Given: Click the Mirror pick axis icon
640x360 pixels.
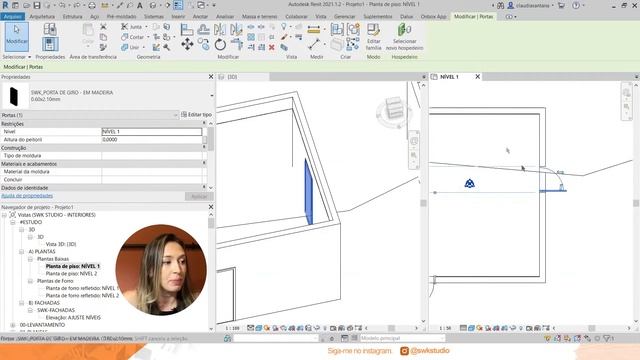Looking at the screenshot, I should [x=220, y=29].
